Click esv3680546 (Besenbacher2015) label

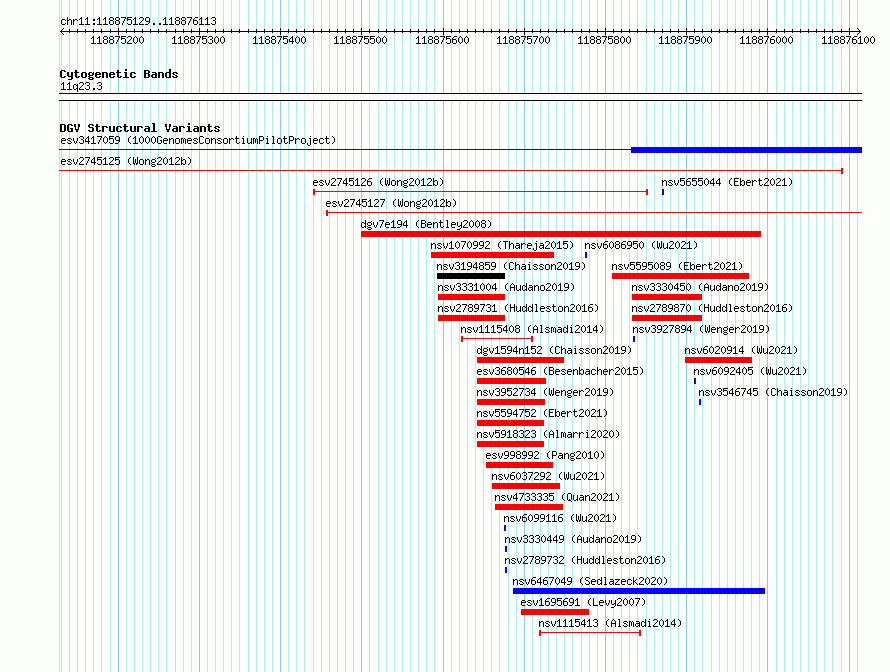(x=560, y=371)
